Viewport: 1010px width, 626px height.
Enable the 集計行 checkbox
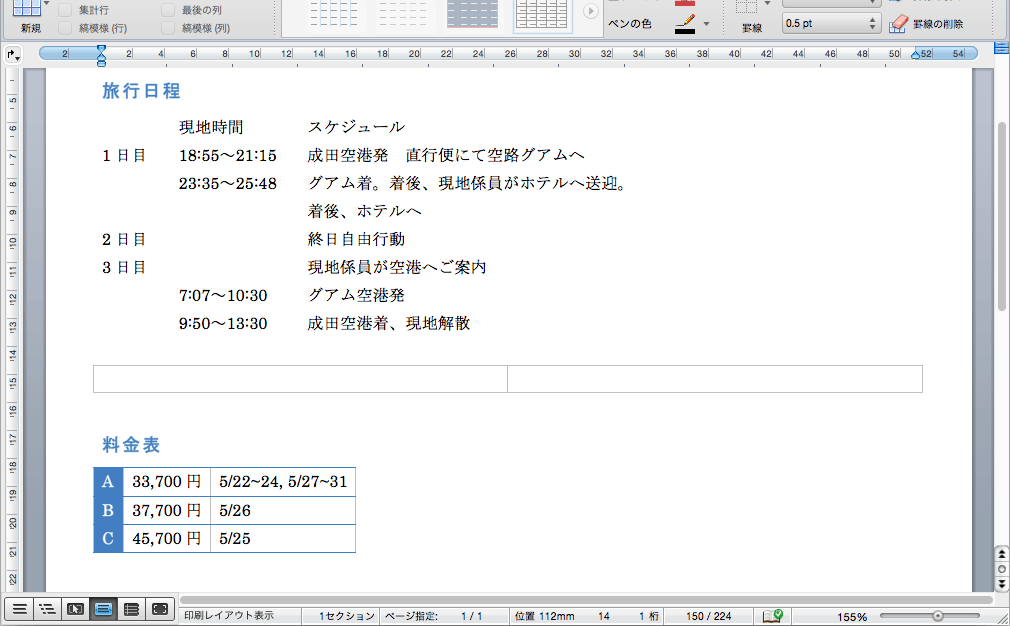[x=65, y=10]
